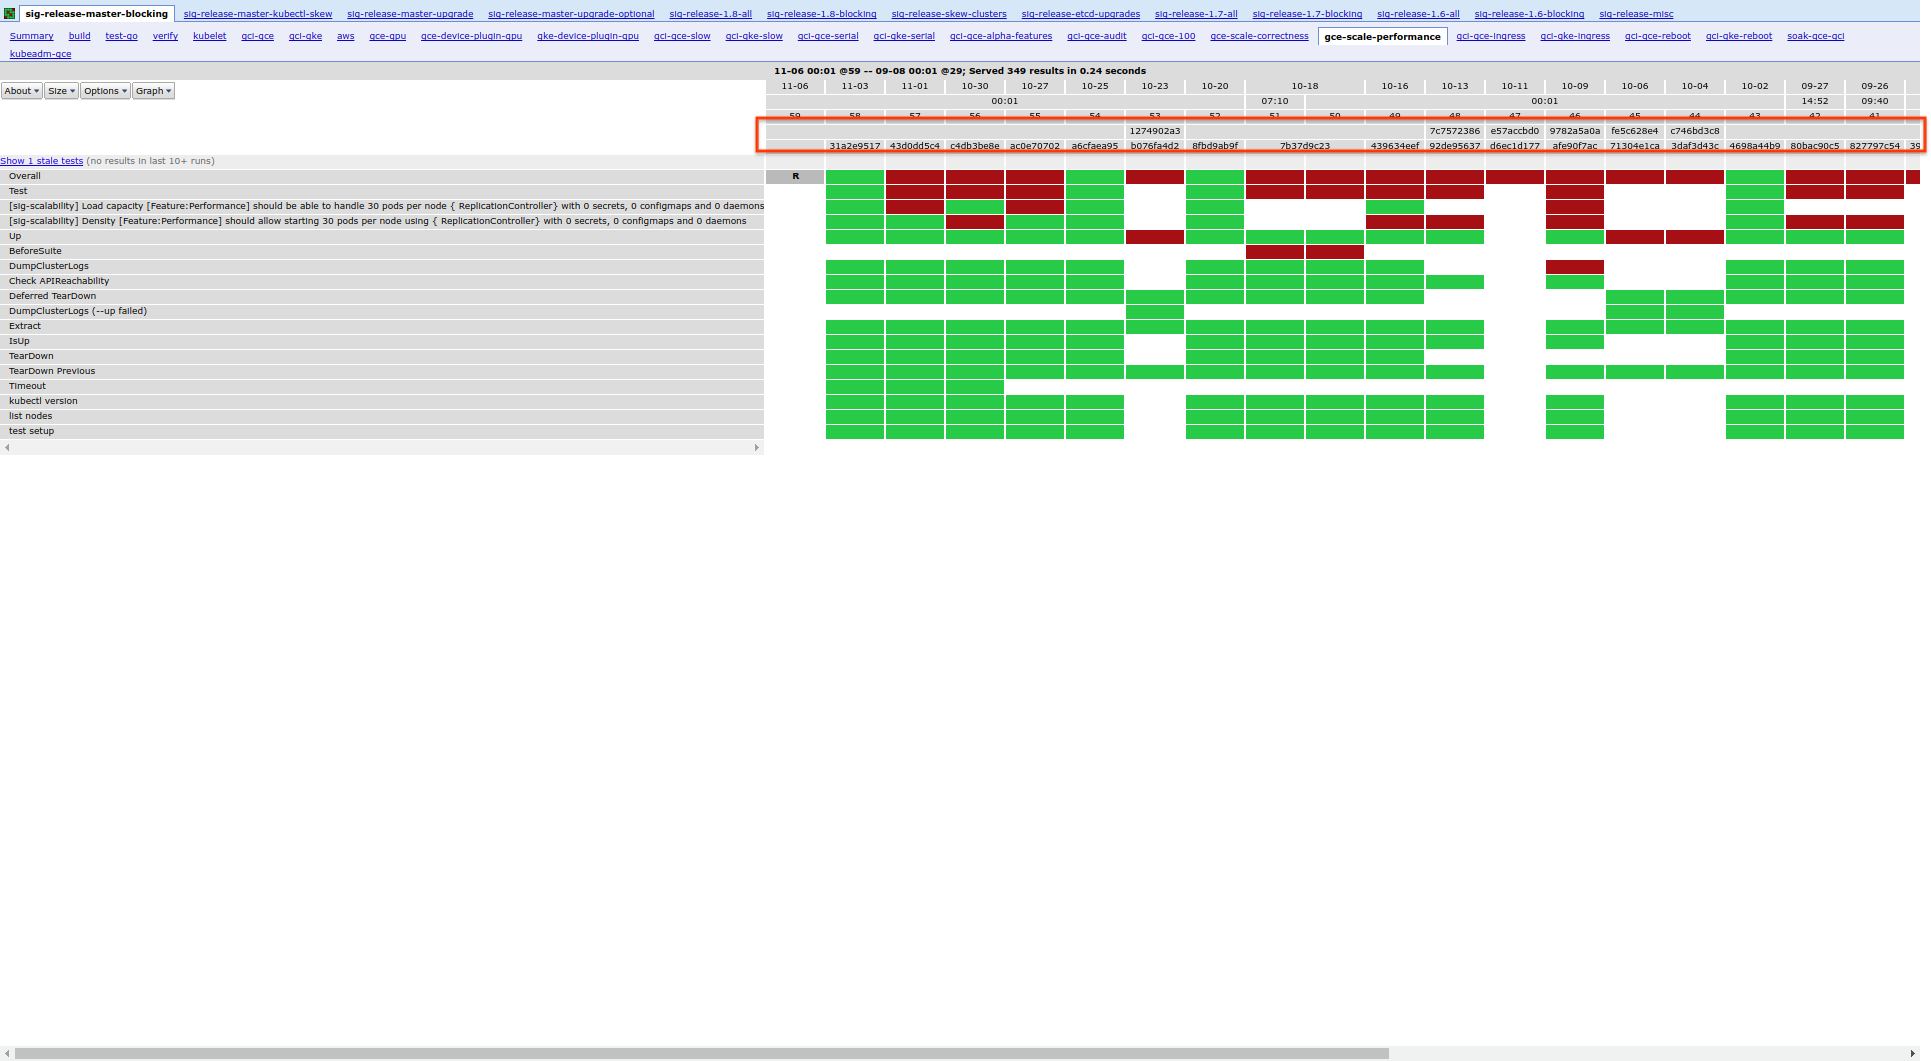The width and height of the screenshot is (1931, 1061).
Task: Select the Check APIReachability row name
Action: [x=59, y=281]
